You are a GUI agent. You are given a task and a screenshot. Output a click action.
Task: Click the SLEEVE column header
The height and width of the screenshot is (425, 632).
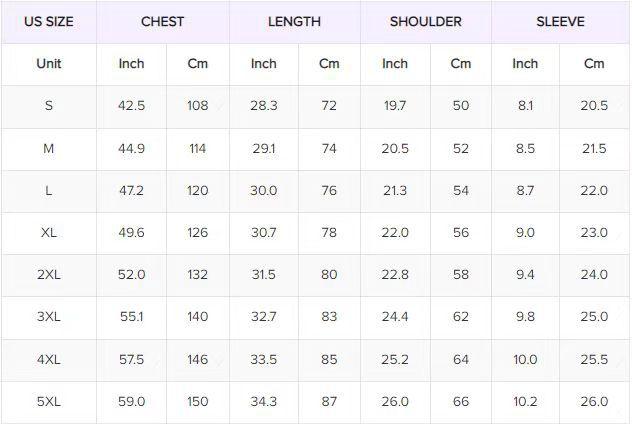click(x=560, y=21)
